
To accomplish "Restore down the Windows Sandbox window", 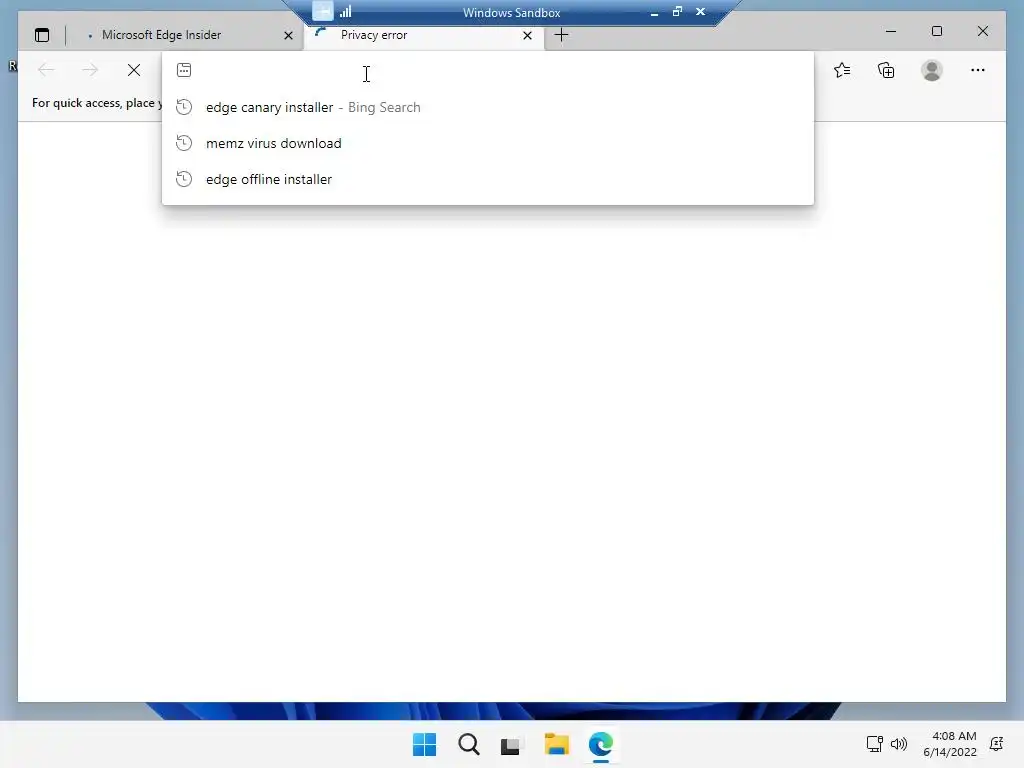I will tap(677, 12).
